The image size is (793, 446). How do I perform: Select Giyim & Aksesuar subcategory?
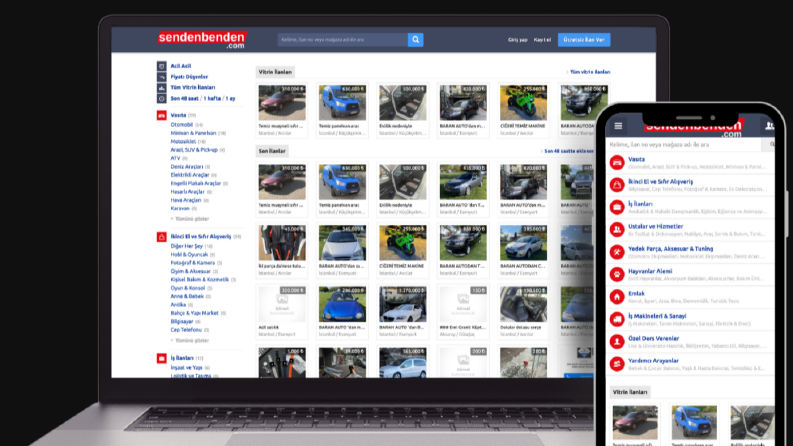(x=191, y=271)
